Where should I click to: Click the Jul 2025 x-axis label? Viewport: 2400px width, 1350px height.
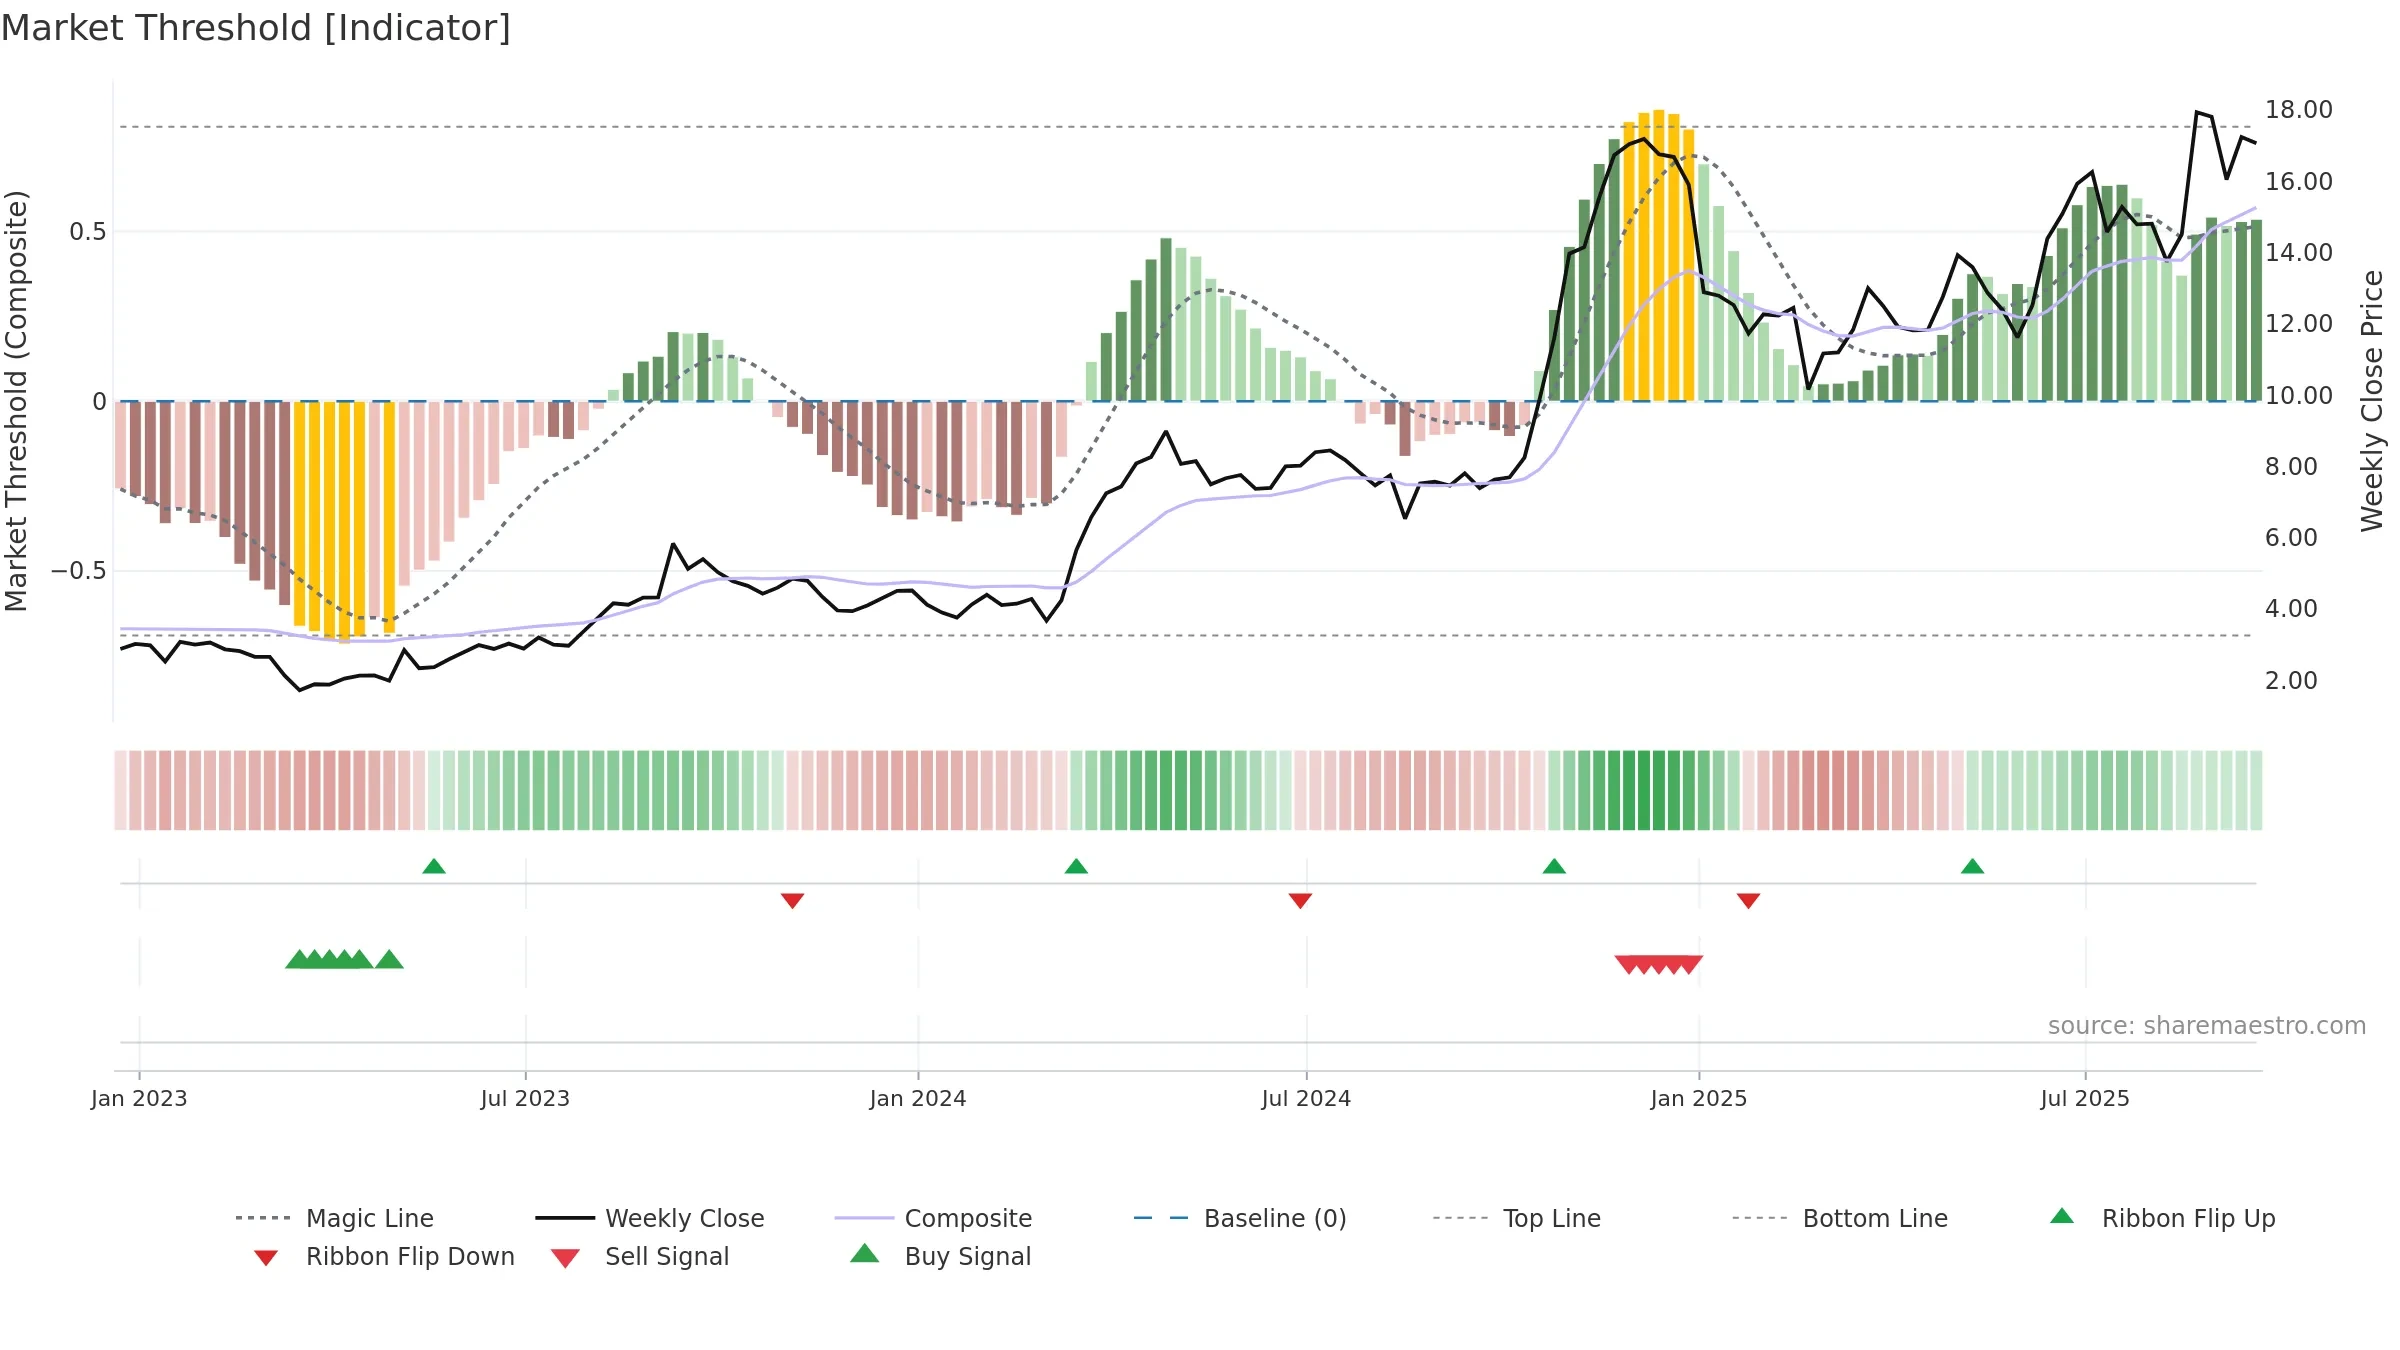click(2085, 1099)
